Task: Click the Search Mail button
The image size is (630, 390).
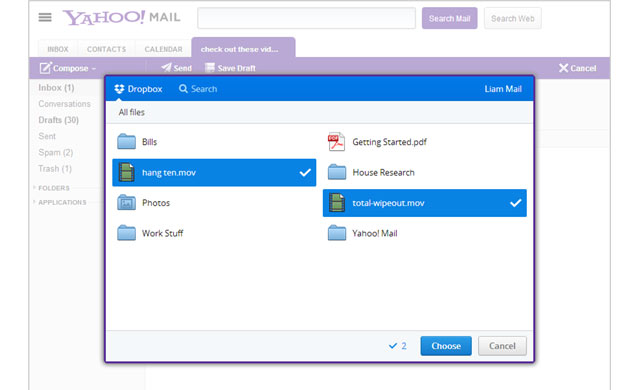Action: click(450, 18)
